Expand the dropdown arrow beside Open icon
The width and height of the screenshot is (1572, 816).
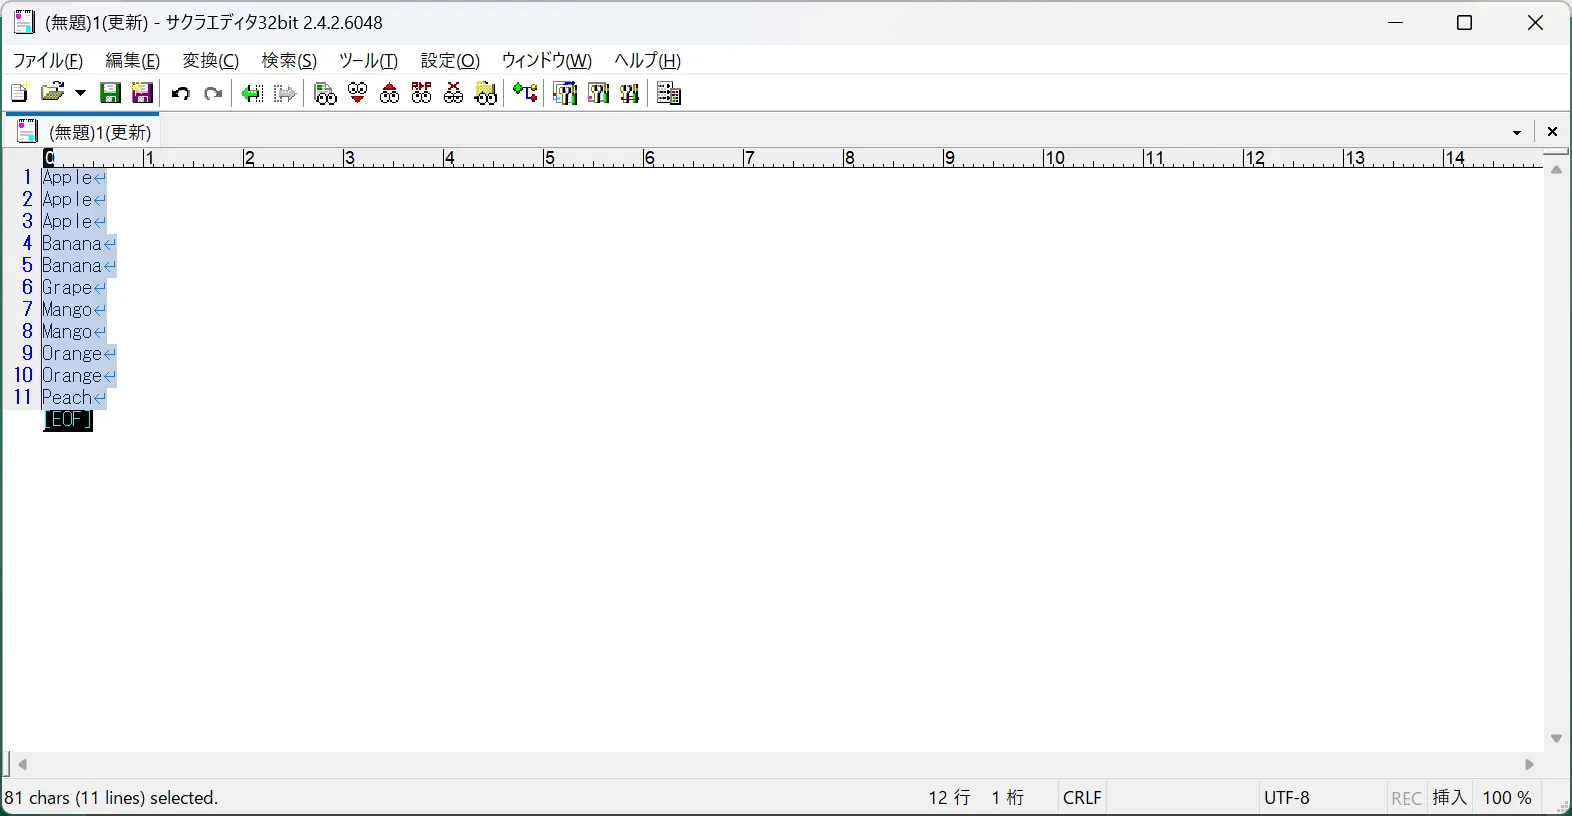tap(81, 94)
